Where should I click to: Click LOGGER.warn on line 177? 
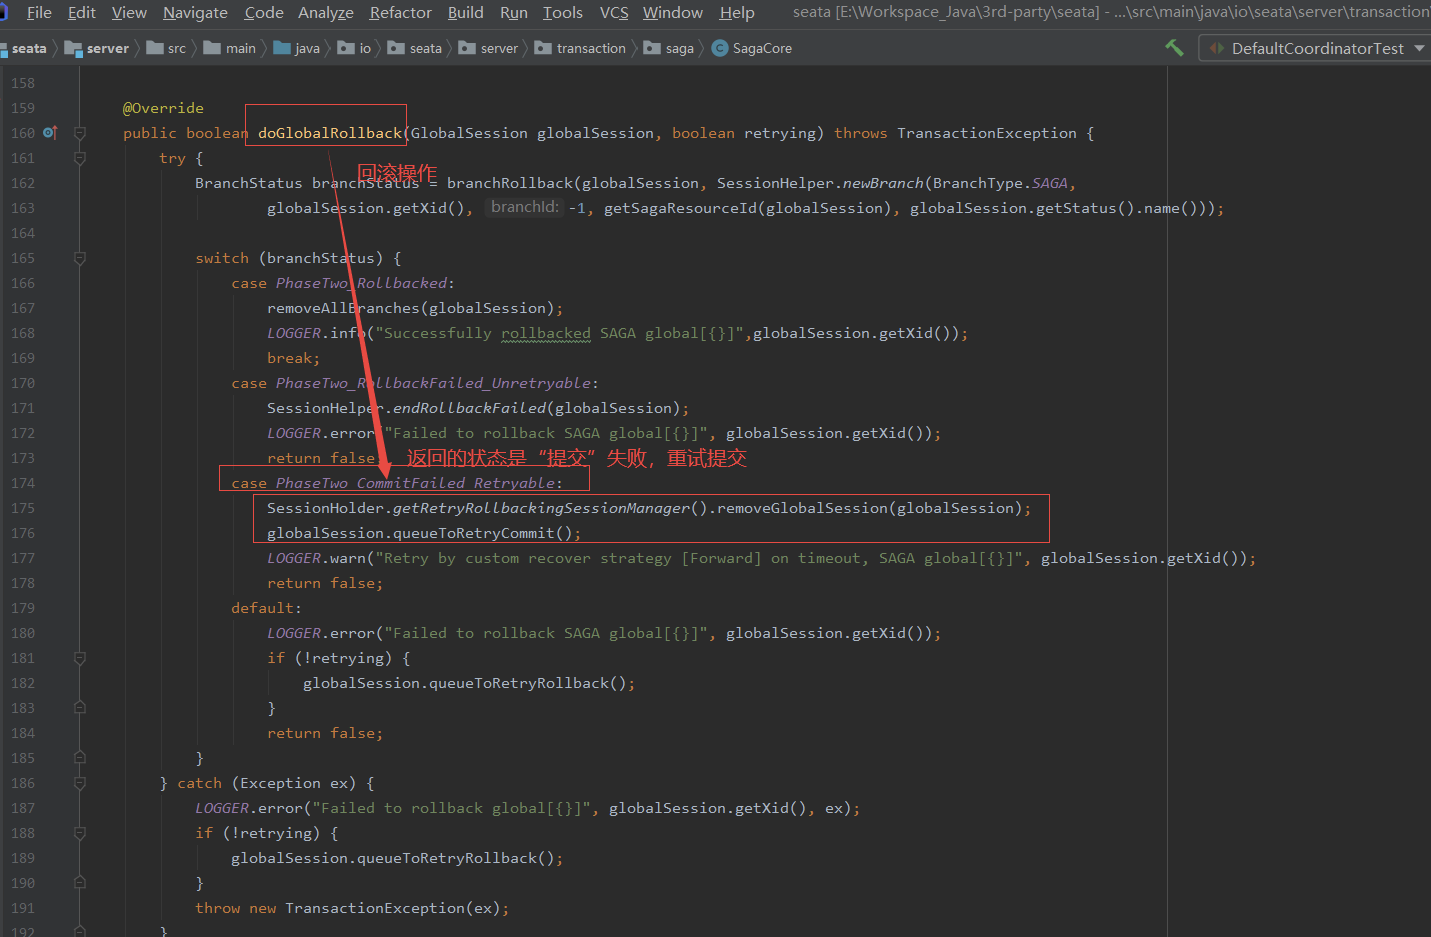(316, 558)
